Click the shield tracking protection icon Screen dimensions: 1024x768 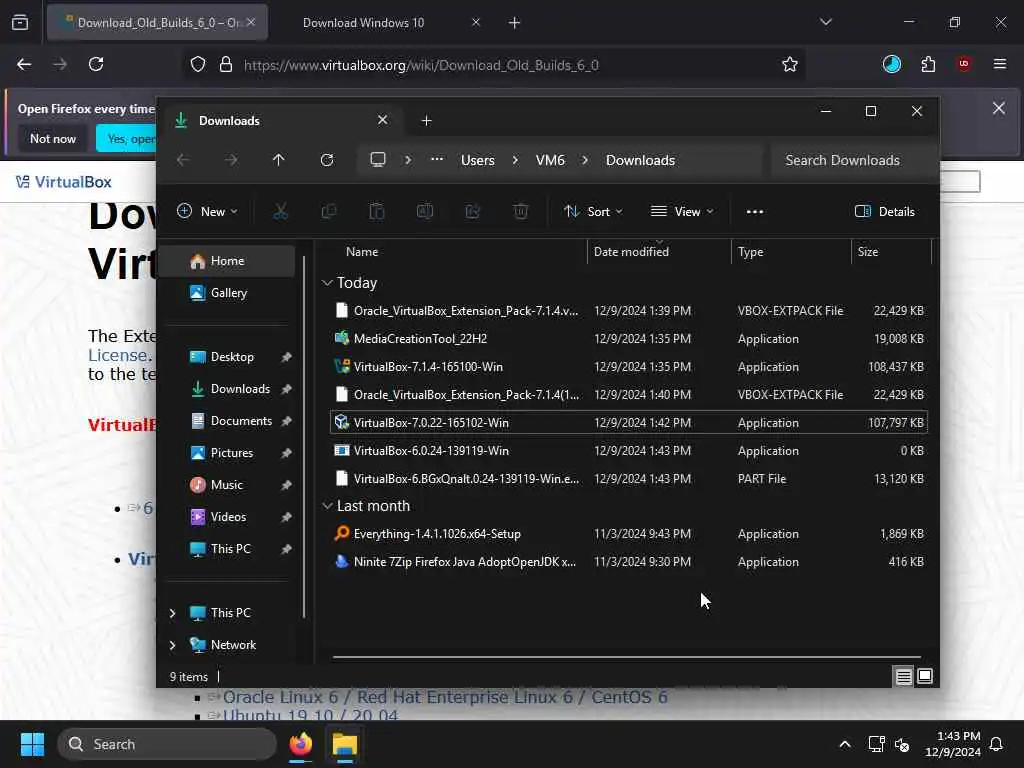coord(198,65)
